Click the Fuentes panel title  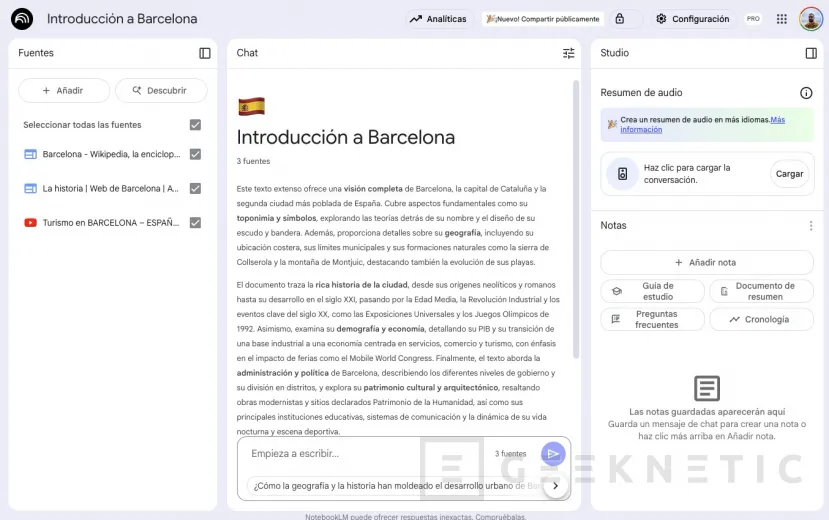pos(36,53)
